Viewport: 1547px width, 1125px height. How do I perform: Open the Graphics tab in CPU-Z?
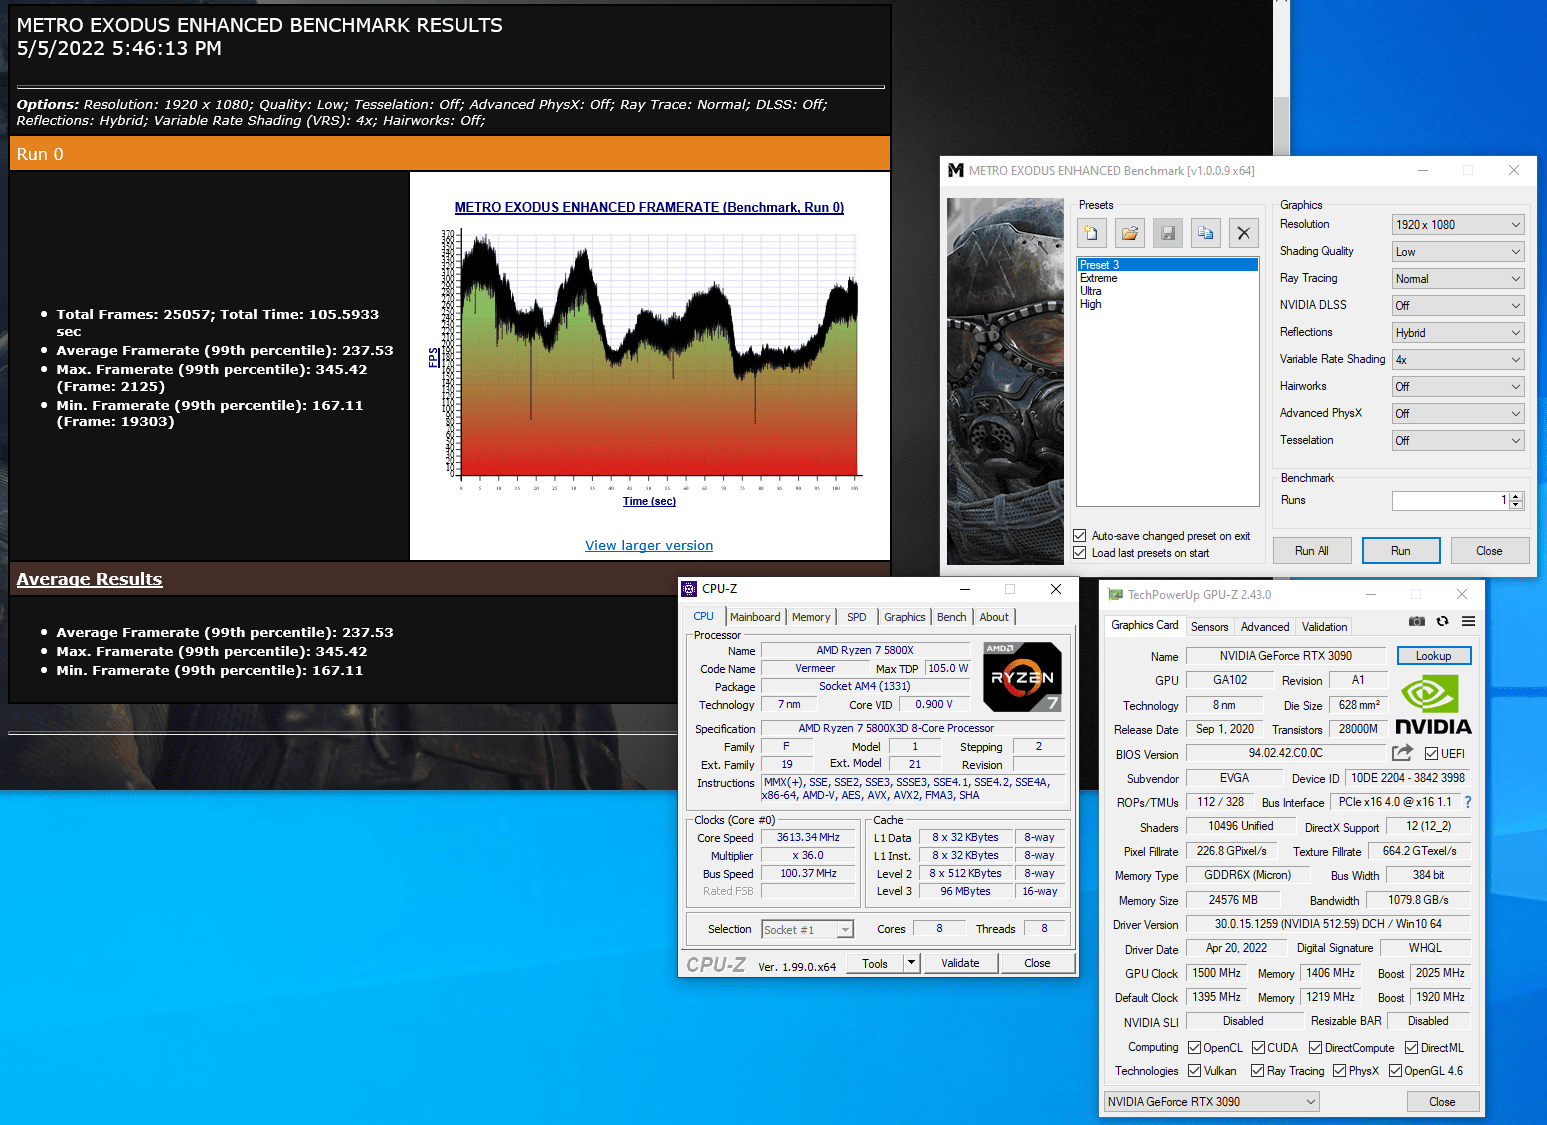(x=905, y=617)
